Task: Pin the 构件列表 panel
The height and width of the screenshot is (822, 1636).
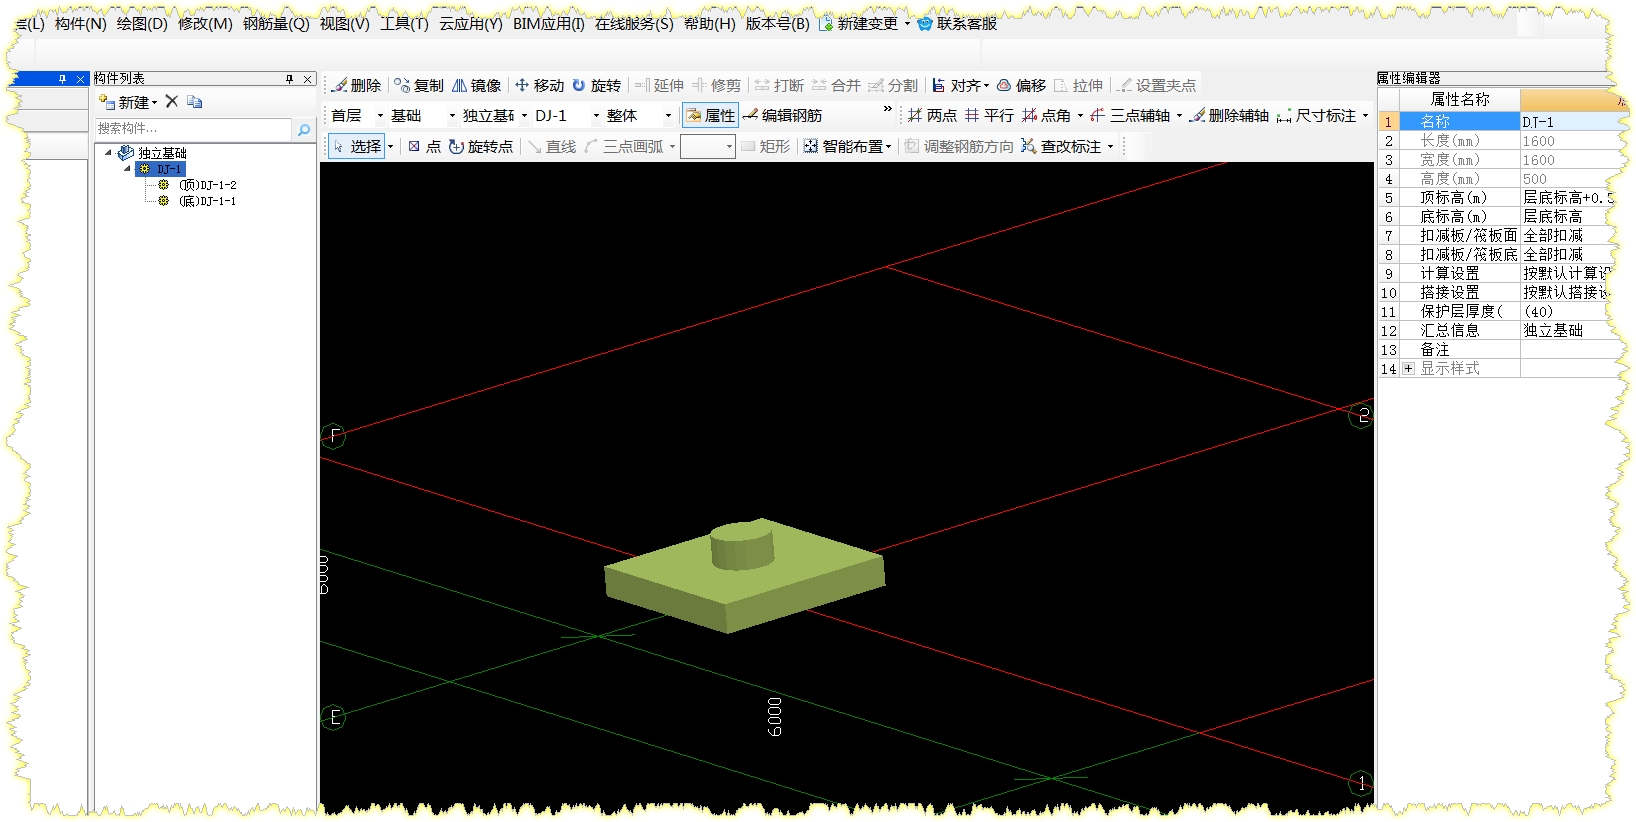Action: click(x=289, y=79)
